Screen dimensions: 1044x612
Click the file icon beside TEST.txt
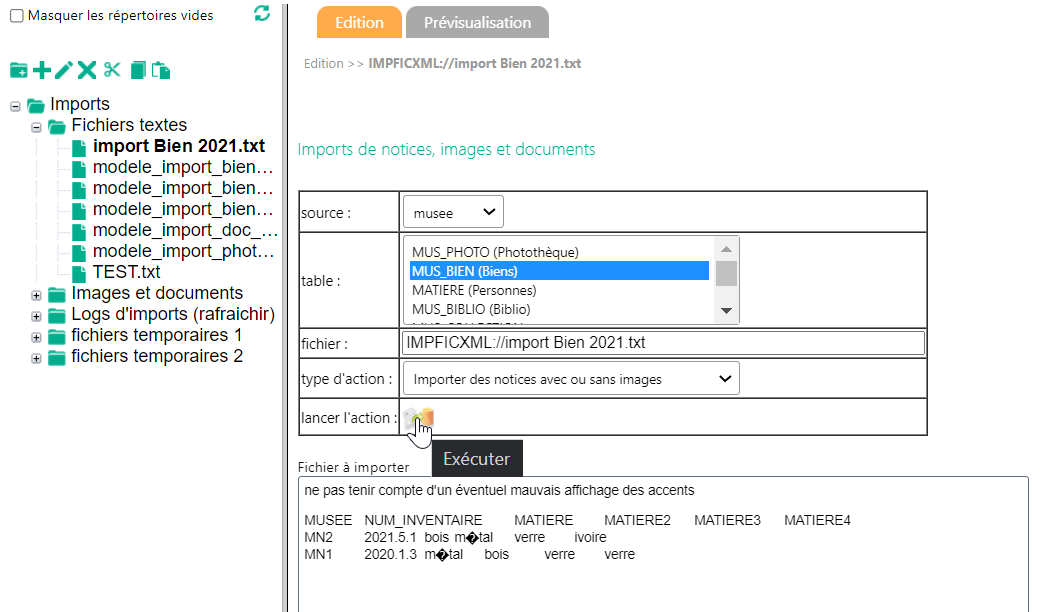tap(79, 274)
